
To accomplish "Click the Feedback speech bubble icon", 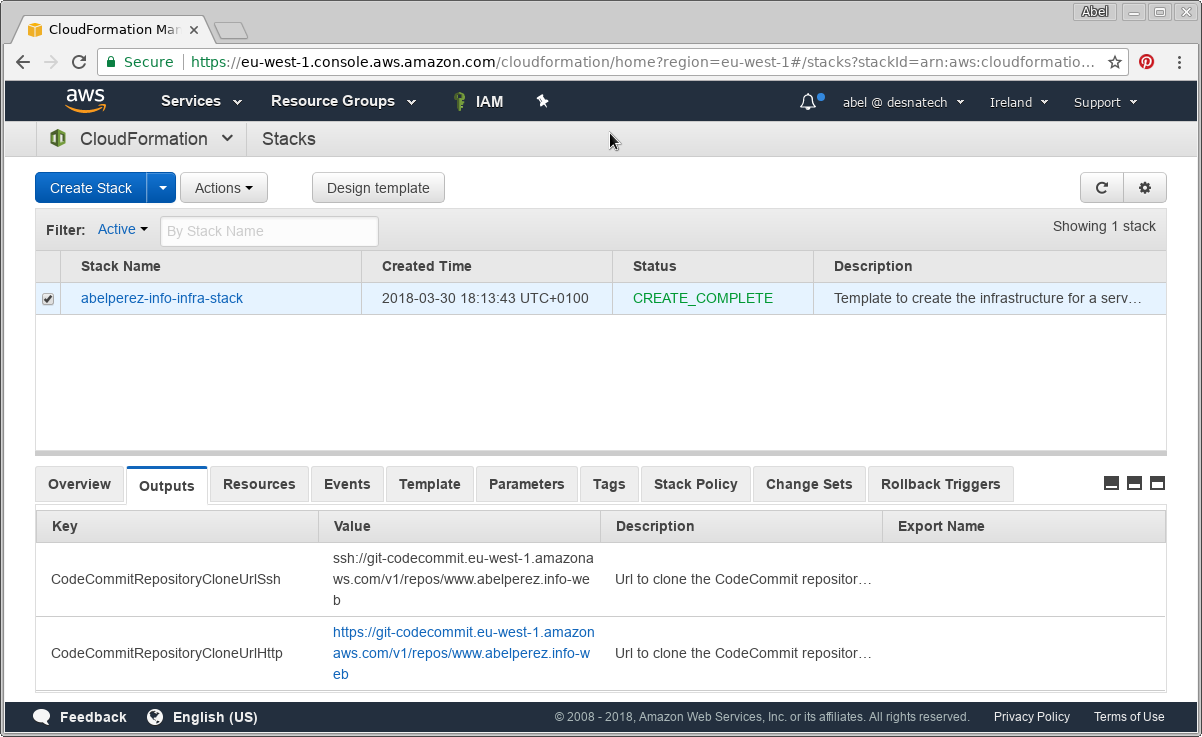I will pos(42,717).
